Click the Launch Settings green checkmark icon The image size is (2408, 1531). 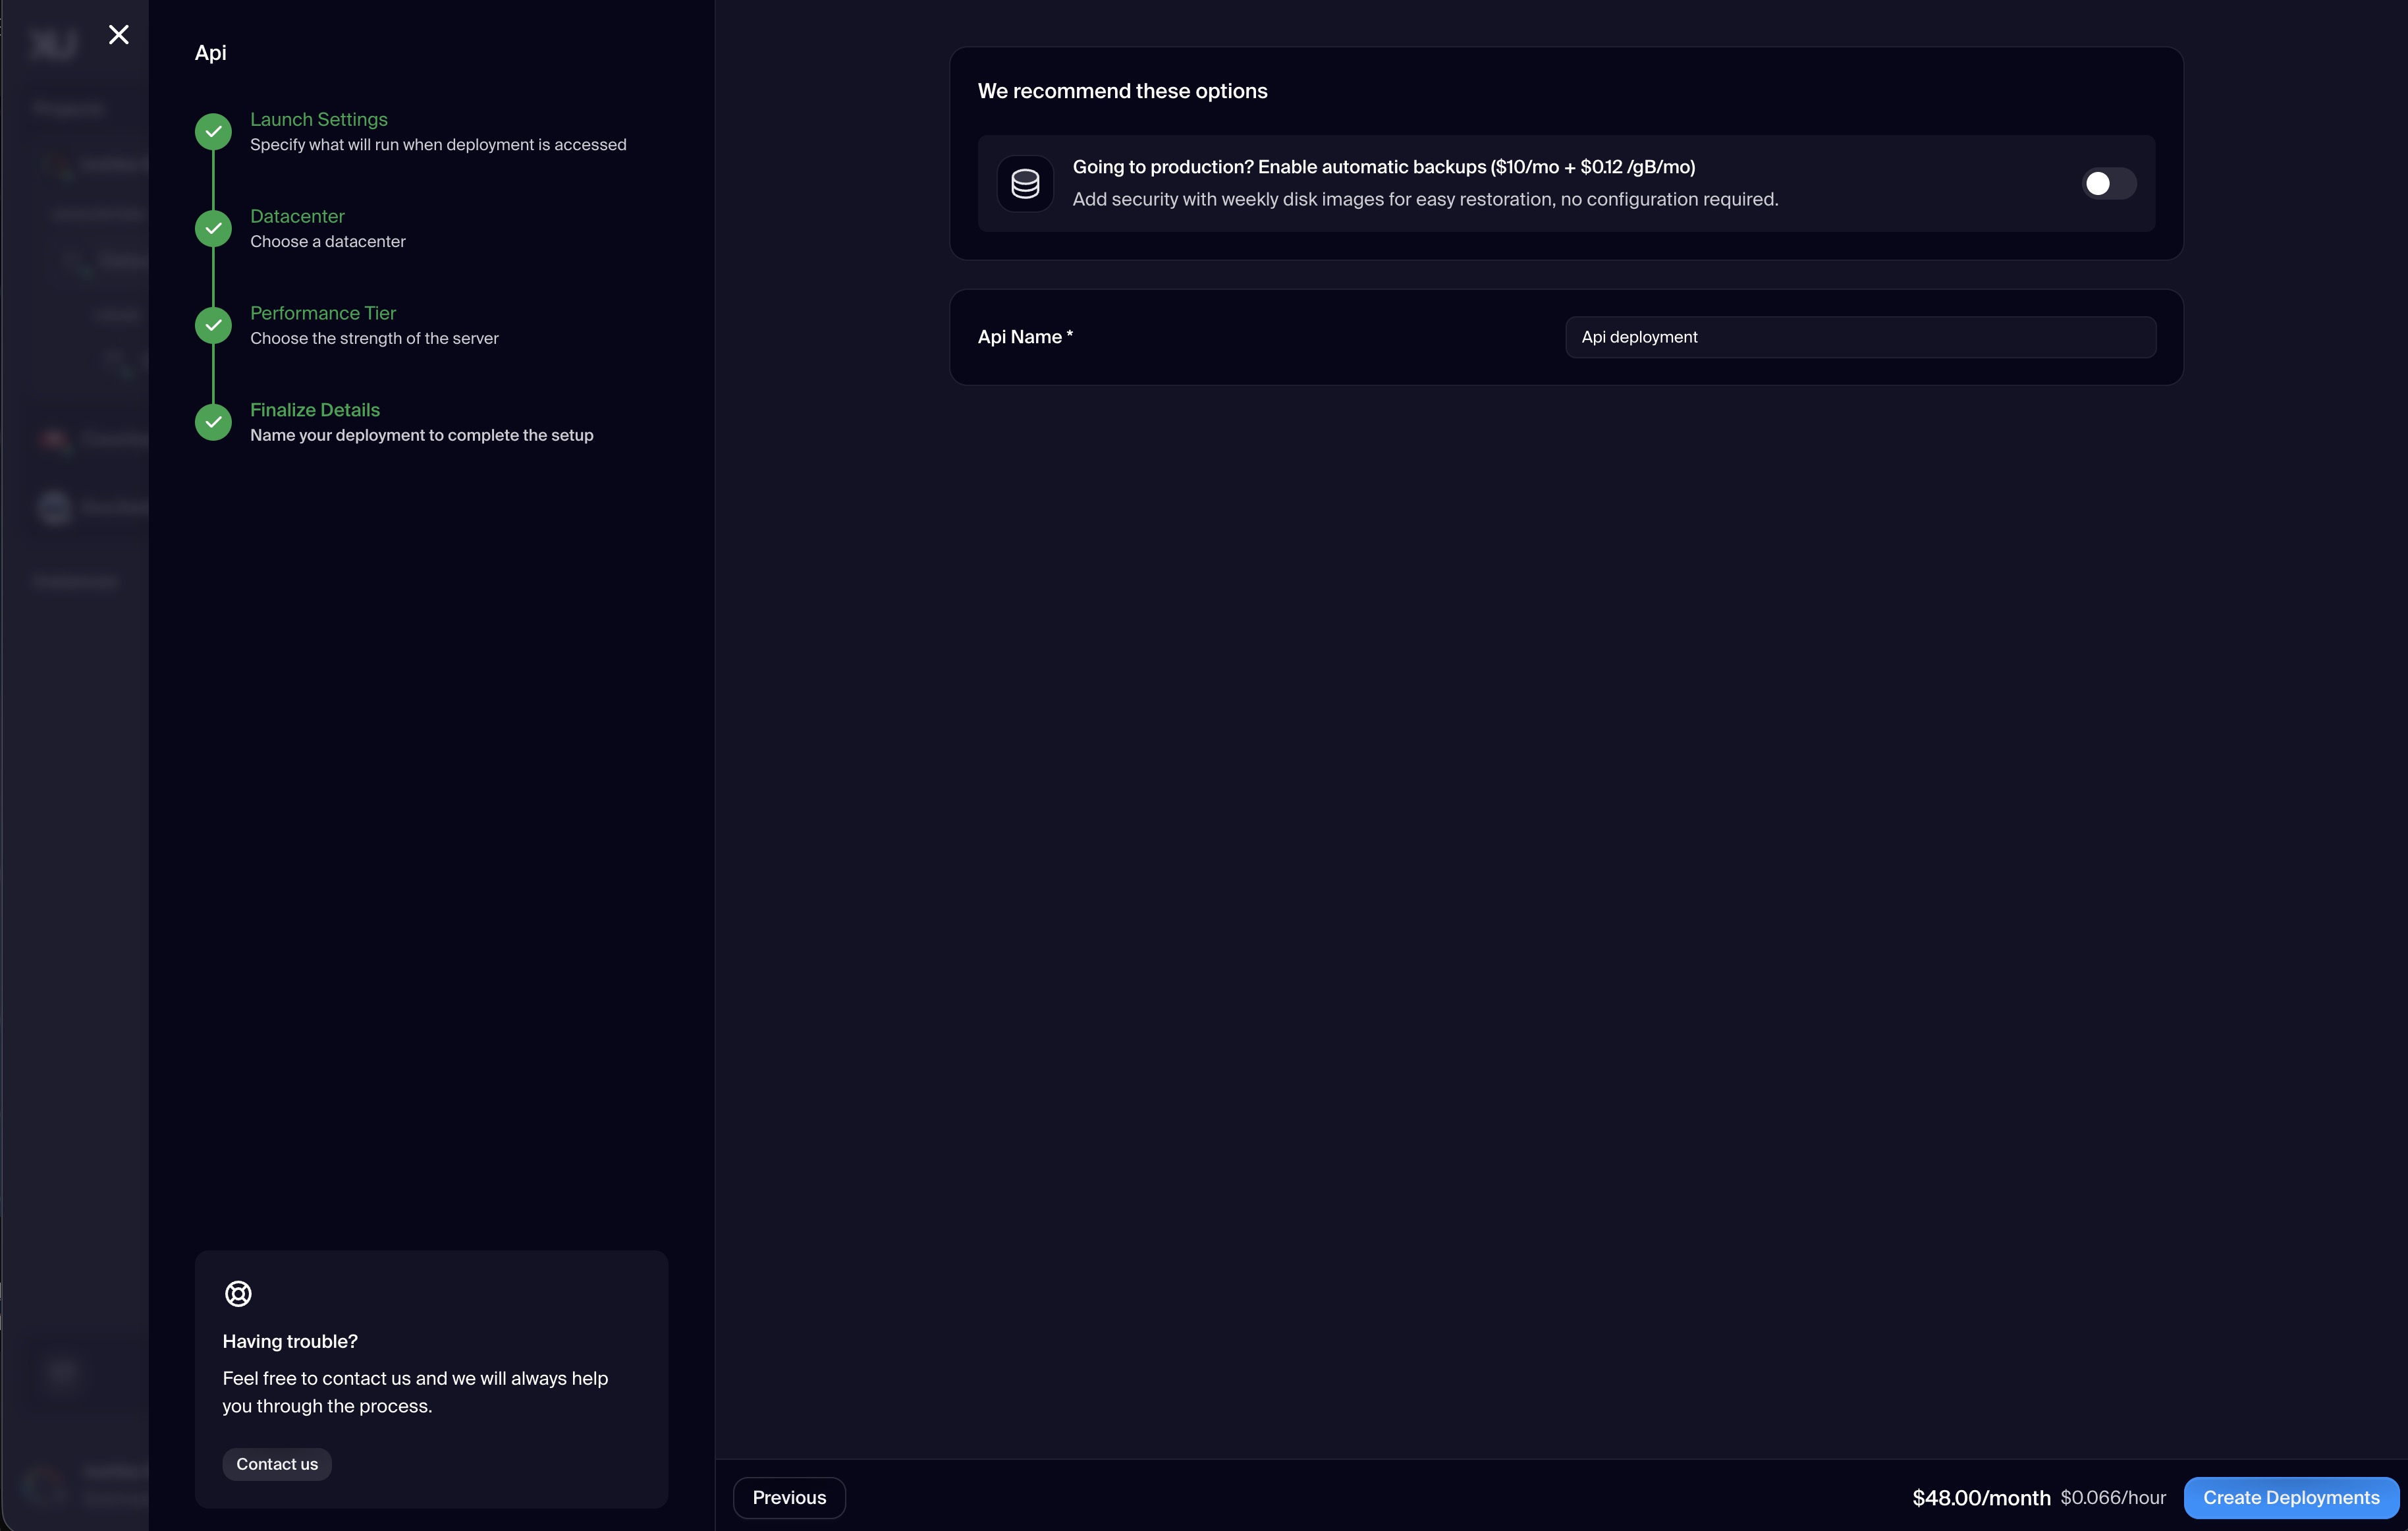[x=213, y=131]
